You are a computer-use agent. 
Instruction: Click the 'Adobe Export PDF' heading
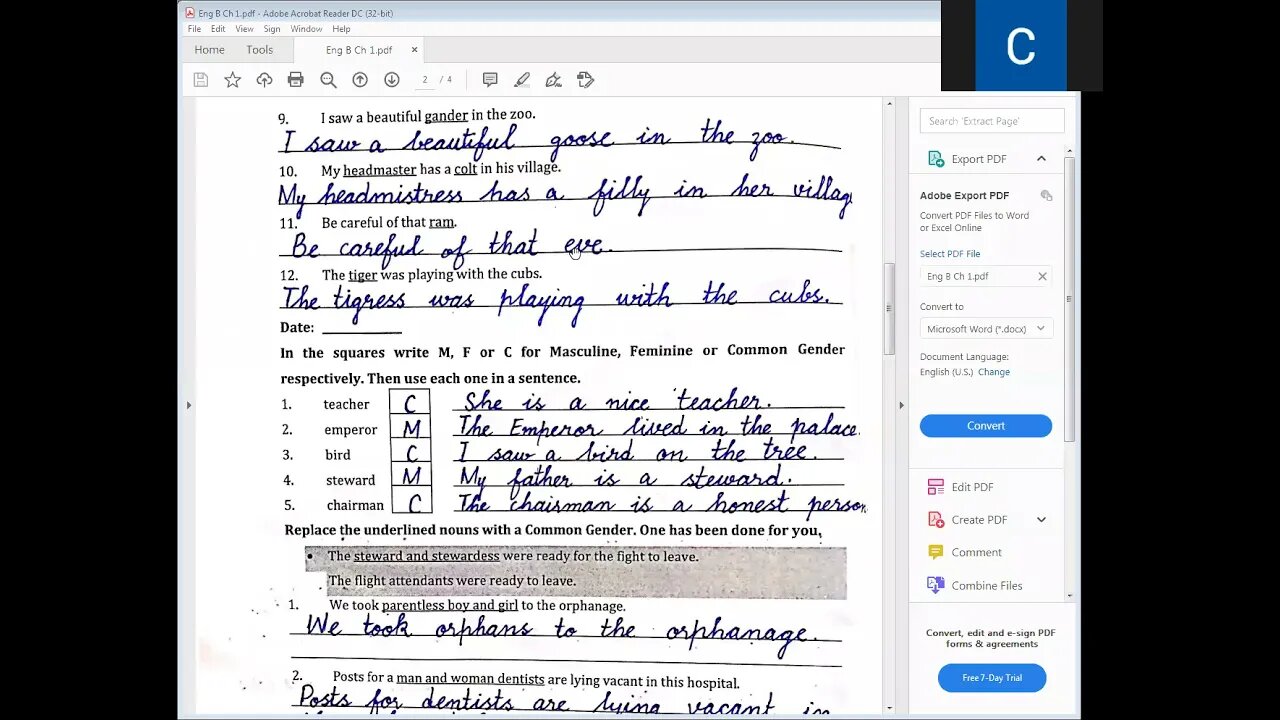964,196
